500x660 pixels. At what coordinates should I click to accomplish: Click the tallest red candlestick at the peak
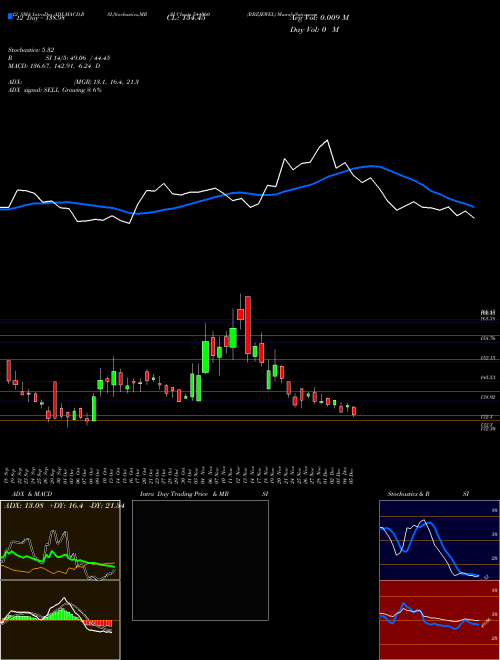pos(248,325)
